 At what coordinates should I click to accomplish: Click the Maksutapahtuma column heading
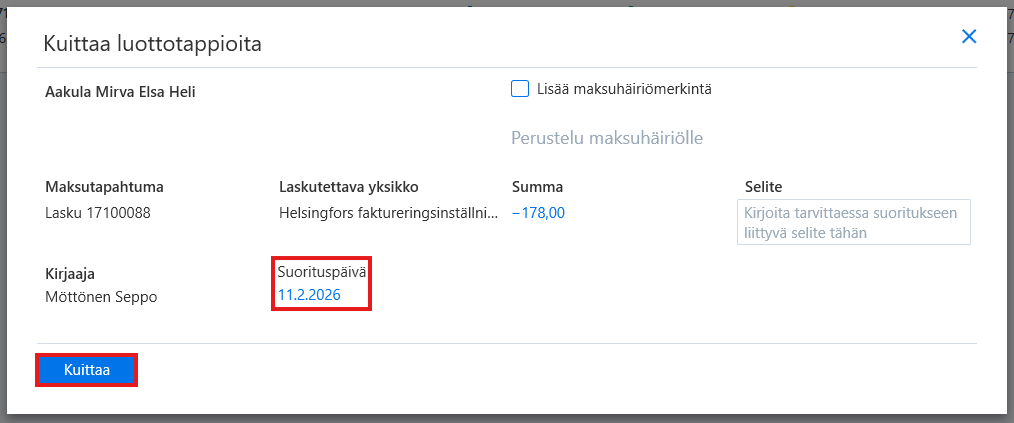point(104,188)
